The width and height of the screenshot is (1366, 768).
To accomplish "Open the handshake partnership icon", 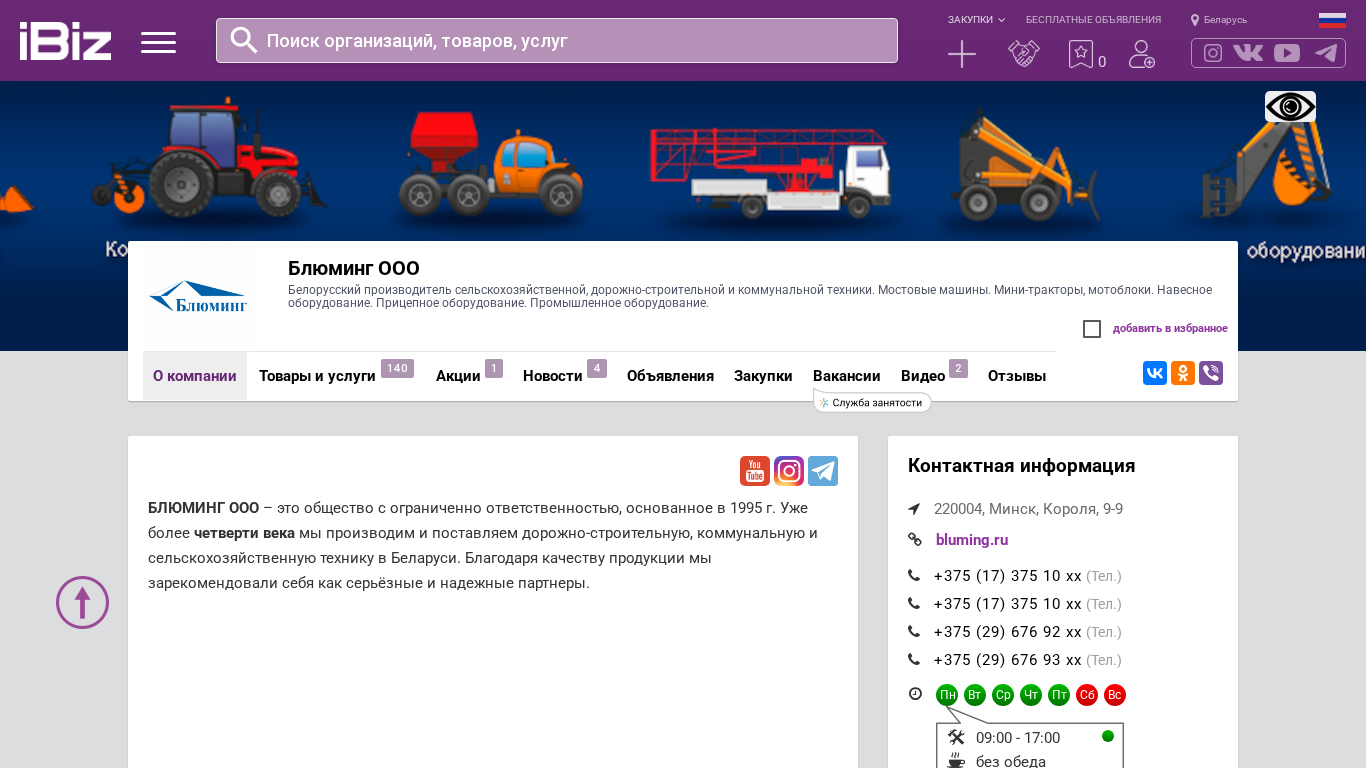I will 1024,54.
